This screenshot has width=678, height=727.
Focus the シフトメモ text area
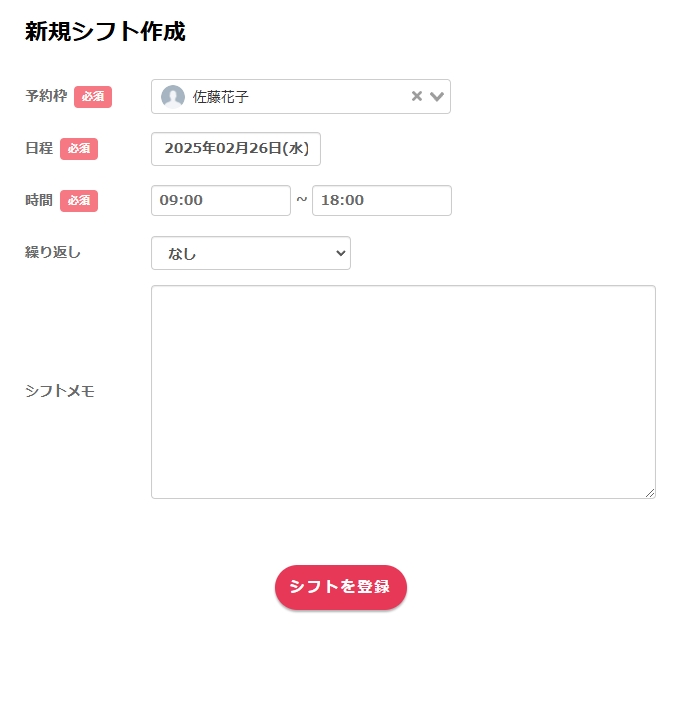[x=403, y=391]
